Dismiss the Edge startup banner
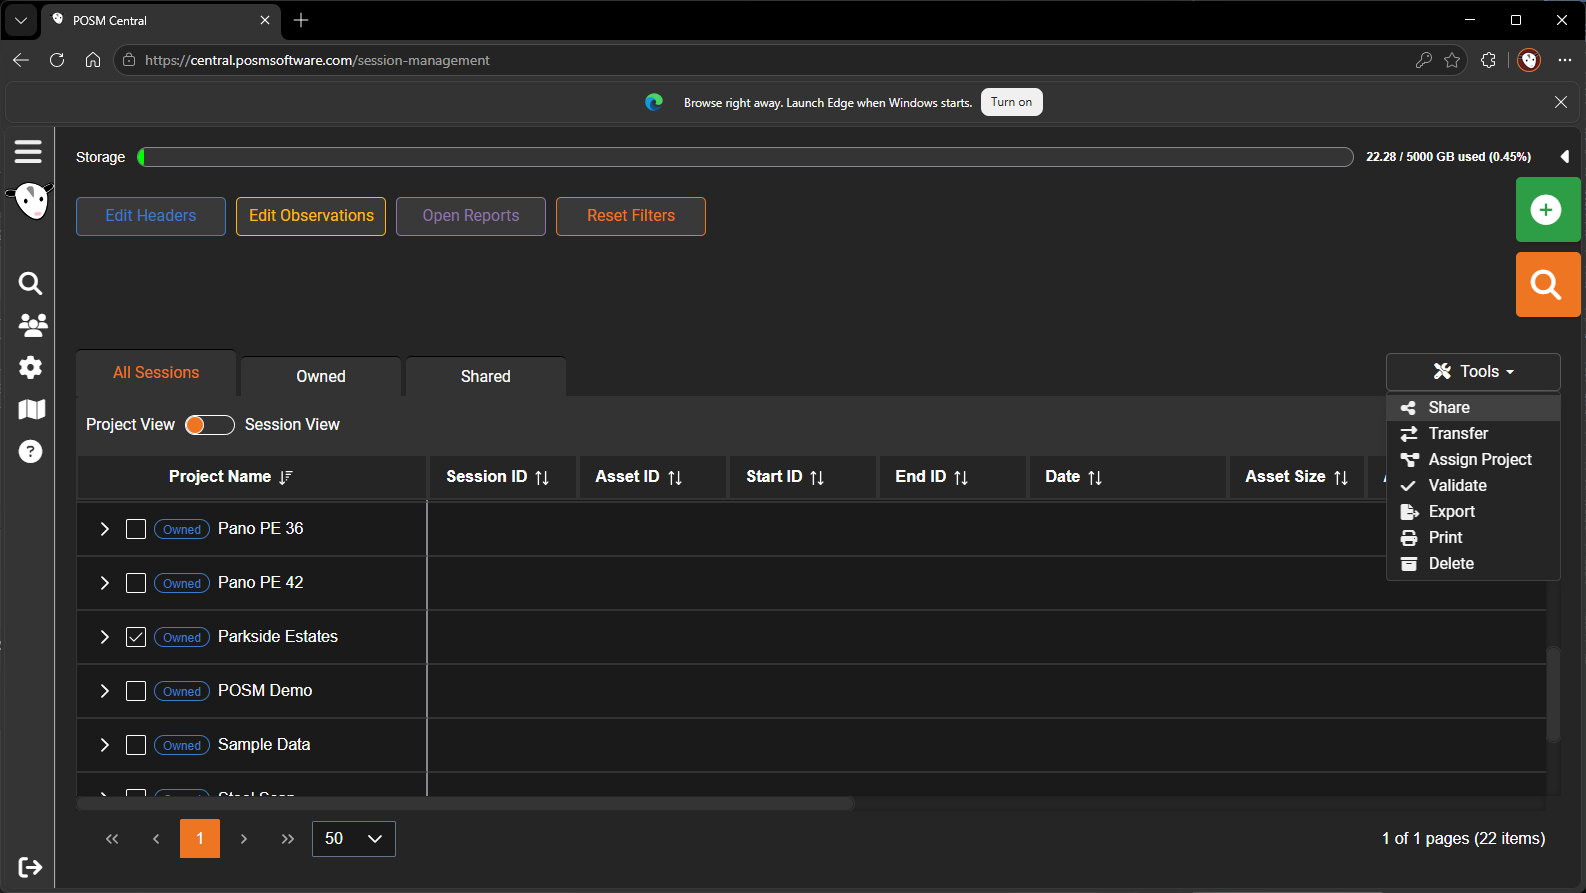 pyautogui.click(x=1561, y=102)
